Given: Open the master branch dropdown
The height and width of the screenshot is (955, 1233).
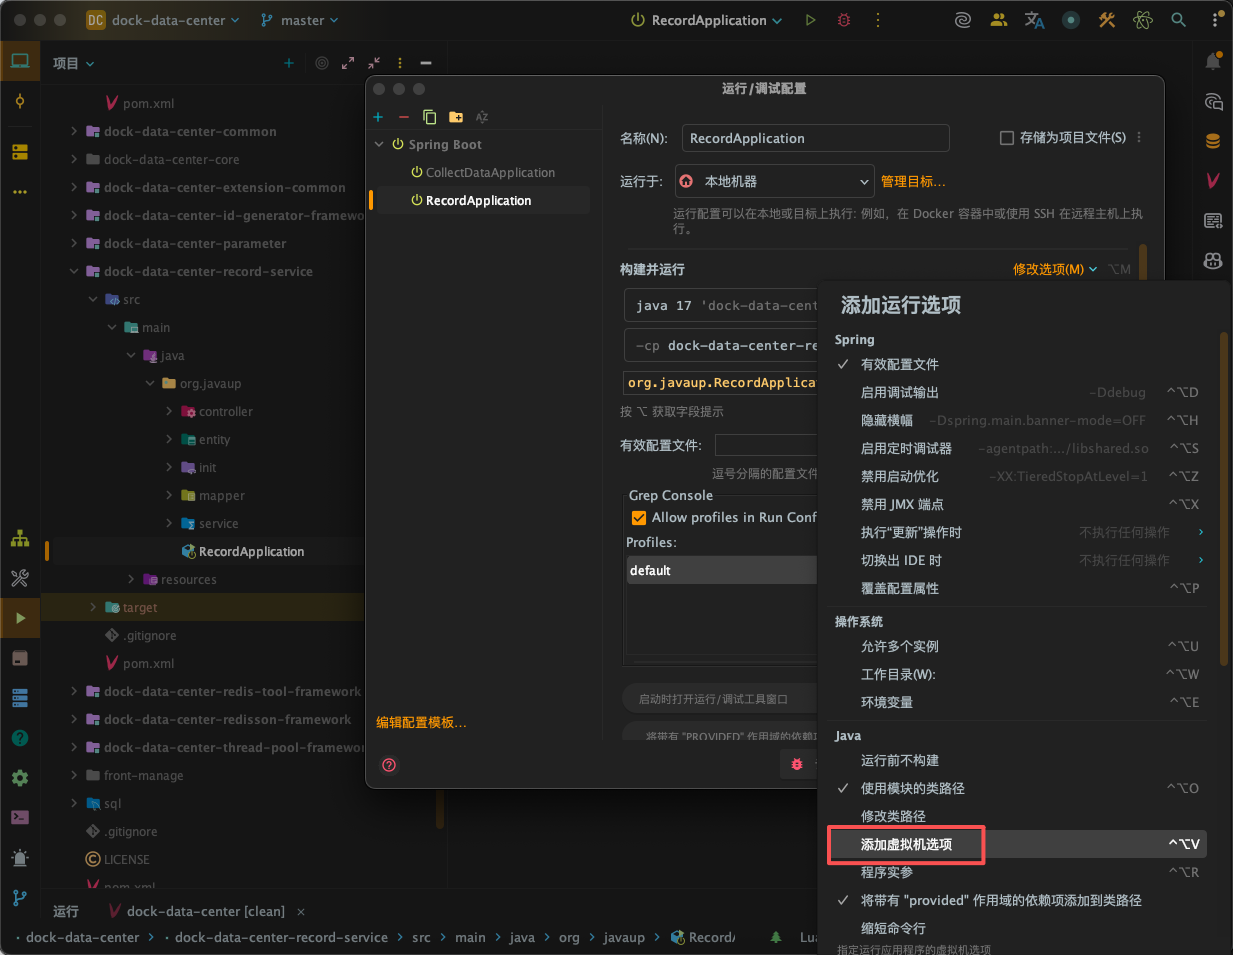Looking at the screenshot, I should coord(299,20).
